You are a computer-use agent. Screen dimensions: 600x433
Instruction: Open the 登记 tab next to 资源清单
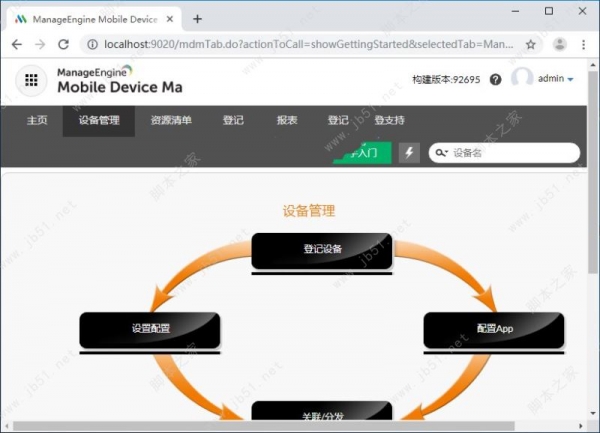233,120
